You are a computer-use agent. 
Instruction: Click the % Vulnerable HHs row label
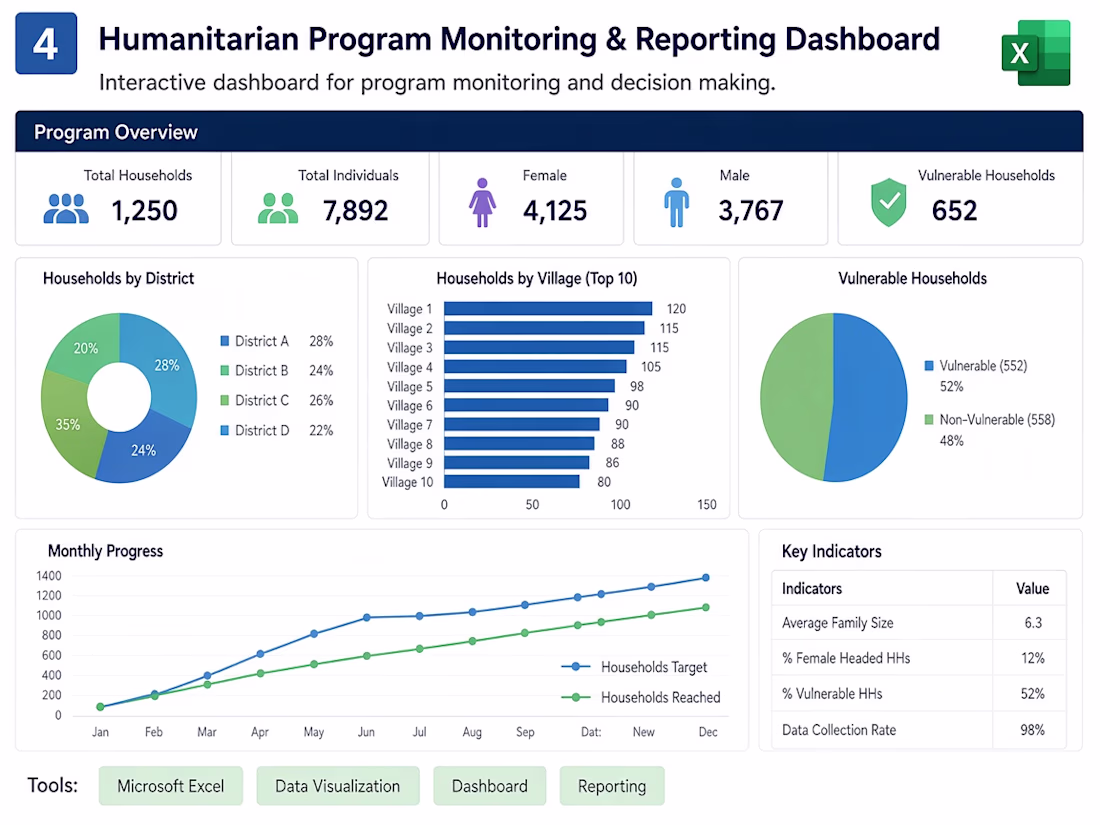coord(832,694)
